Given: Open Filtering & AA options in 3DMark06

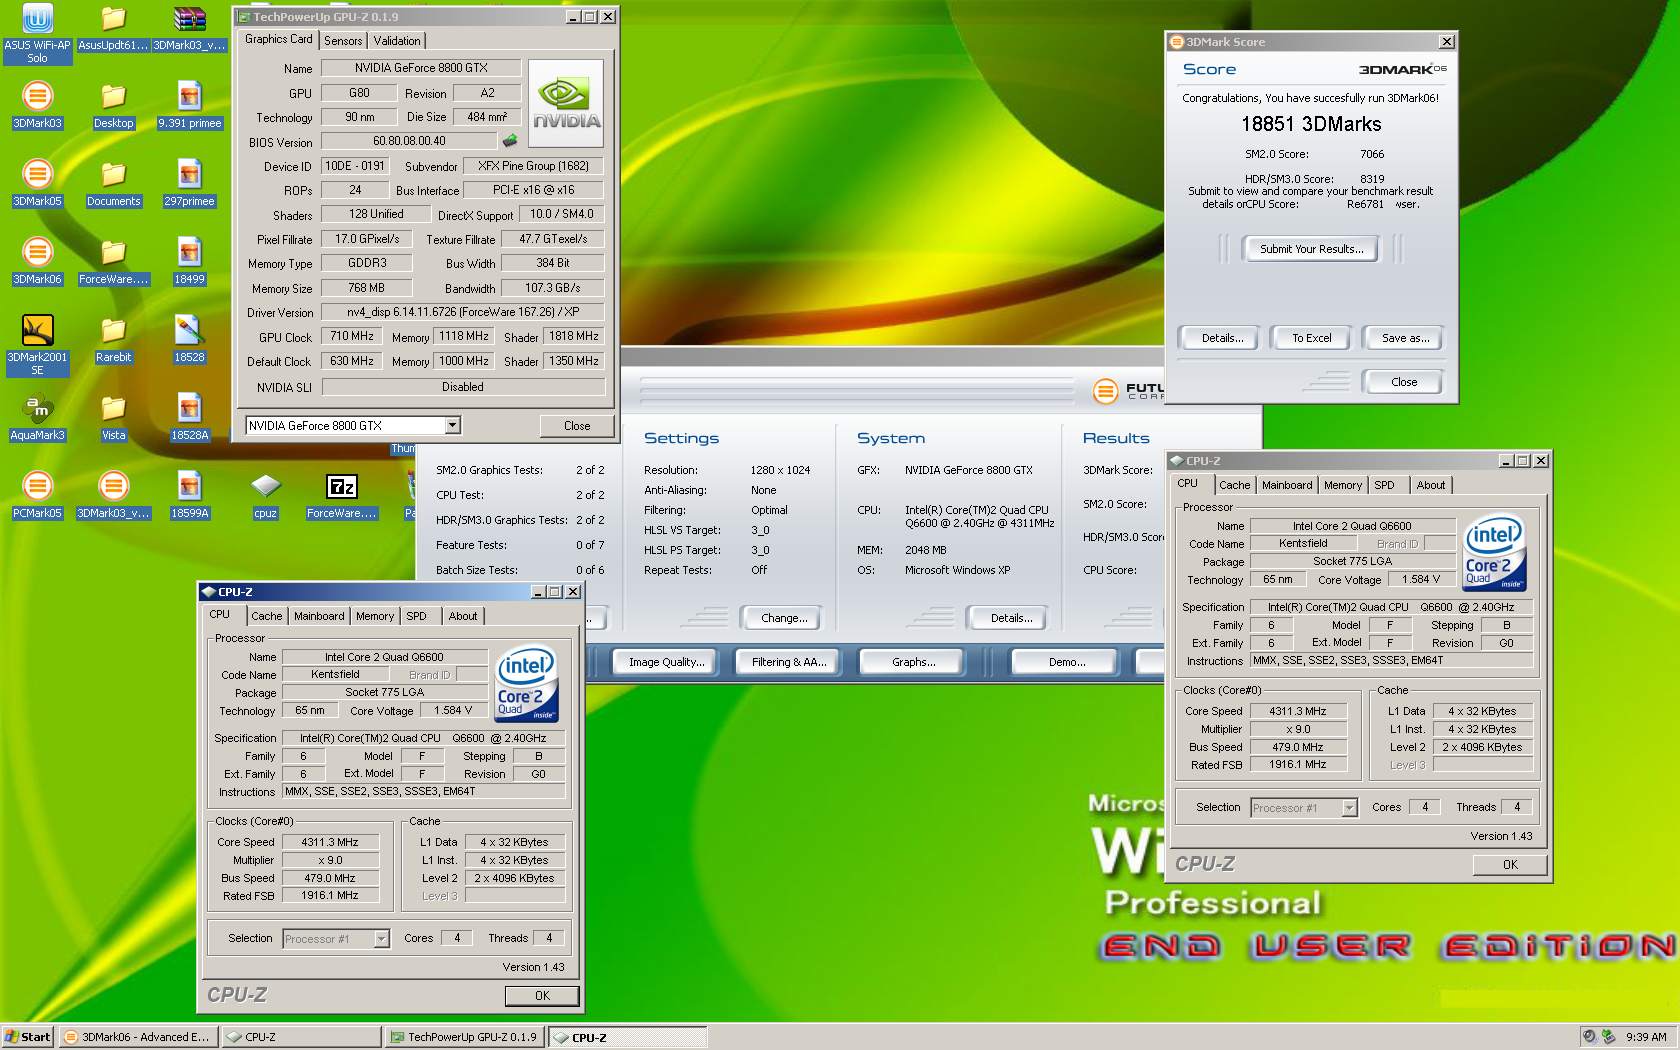Looking at the screenshot, I should pyautogui.click(x=789, y=662).
